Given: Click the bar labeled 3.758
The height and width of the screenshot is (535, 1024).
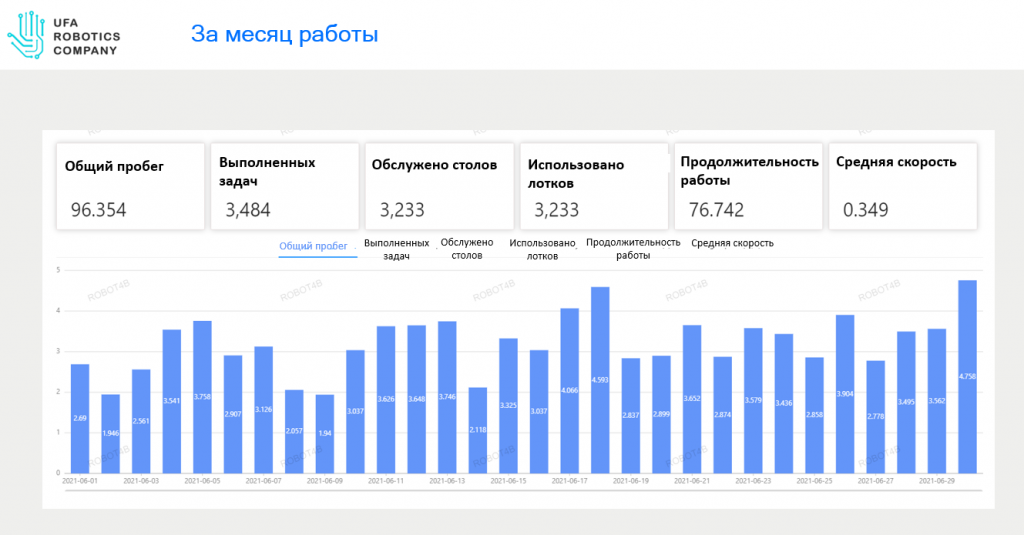Looking at the screenshot, I should (x=202, y=397).
